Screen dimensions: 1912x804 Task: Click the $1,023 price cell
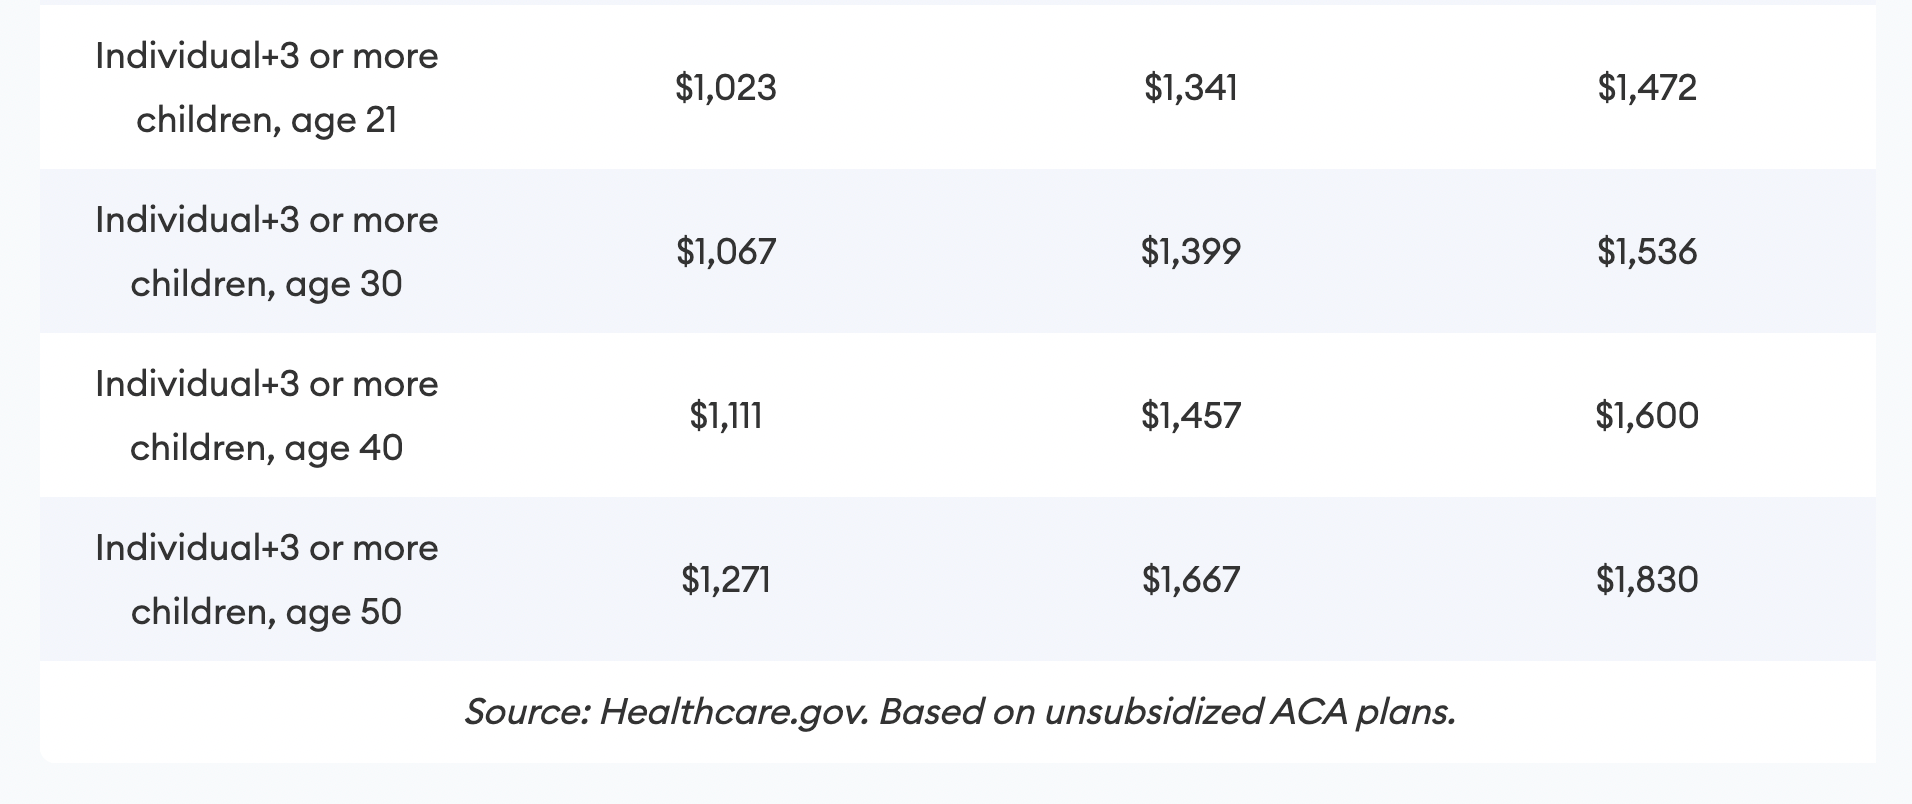[726, 88]
